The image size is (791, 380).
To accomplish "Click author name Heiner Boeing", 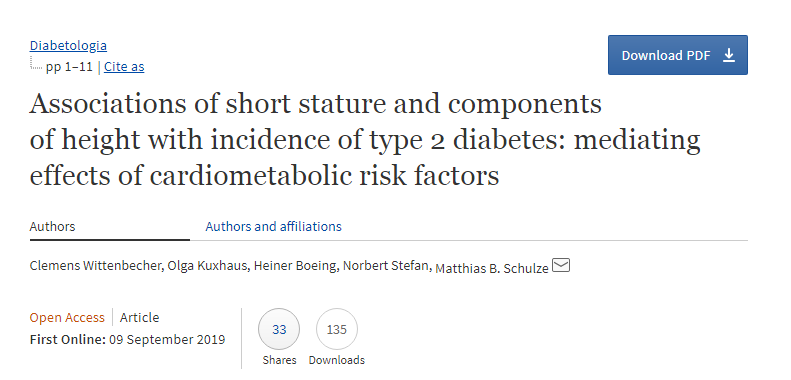I will click(x=295, y=265).
